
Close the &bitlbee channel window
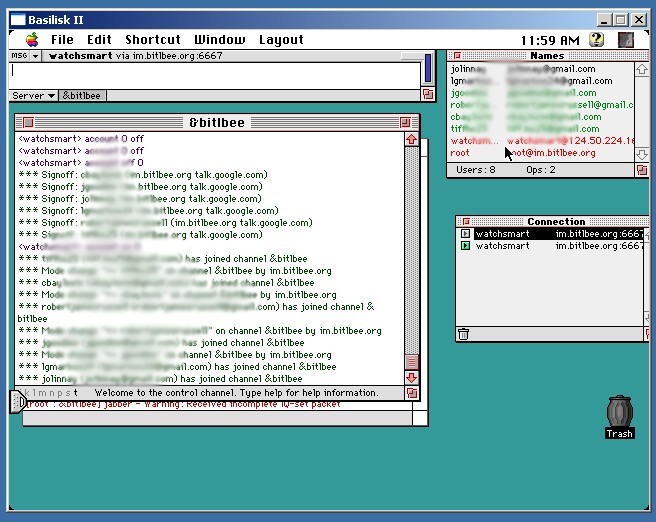[x=28, y=123]
